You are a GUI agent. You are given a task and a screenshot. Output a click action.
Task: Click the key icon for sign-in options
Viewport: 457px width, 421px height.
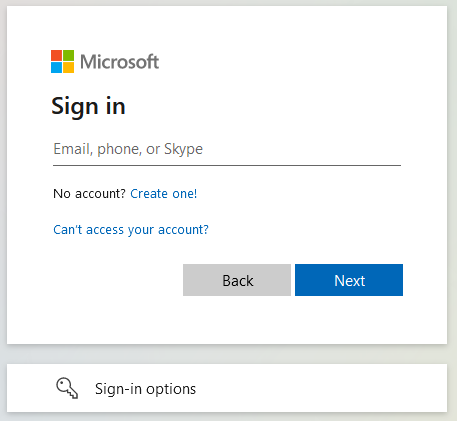[67, 388]
